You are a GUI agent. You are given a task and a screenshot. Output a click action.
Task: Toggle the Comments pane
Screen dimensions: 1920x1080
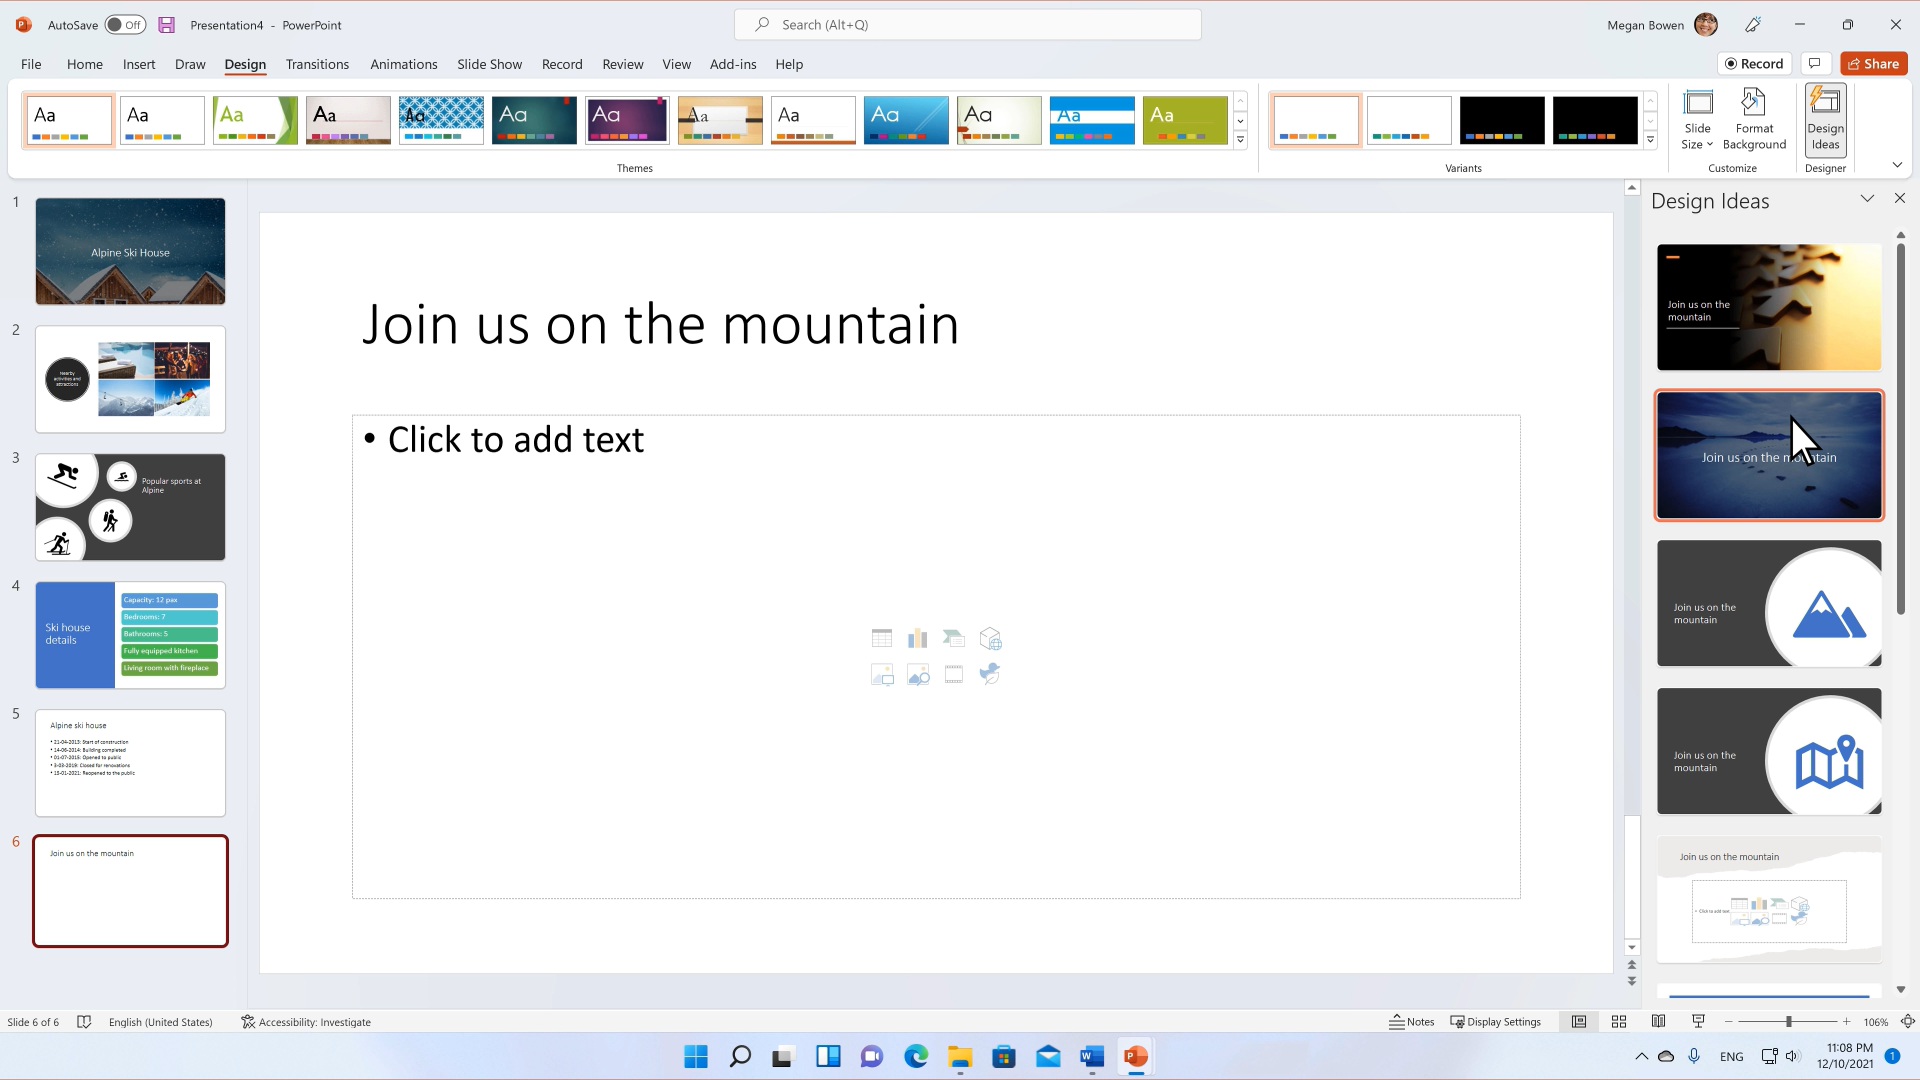(1815, 63)
